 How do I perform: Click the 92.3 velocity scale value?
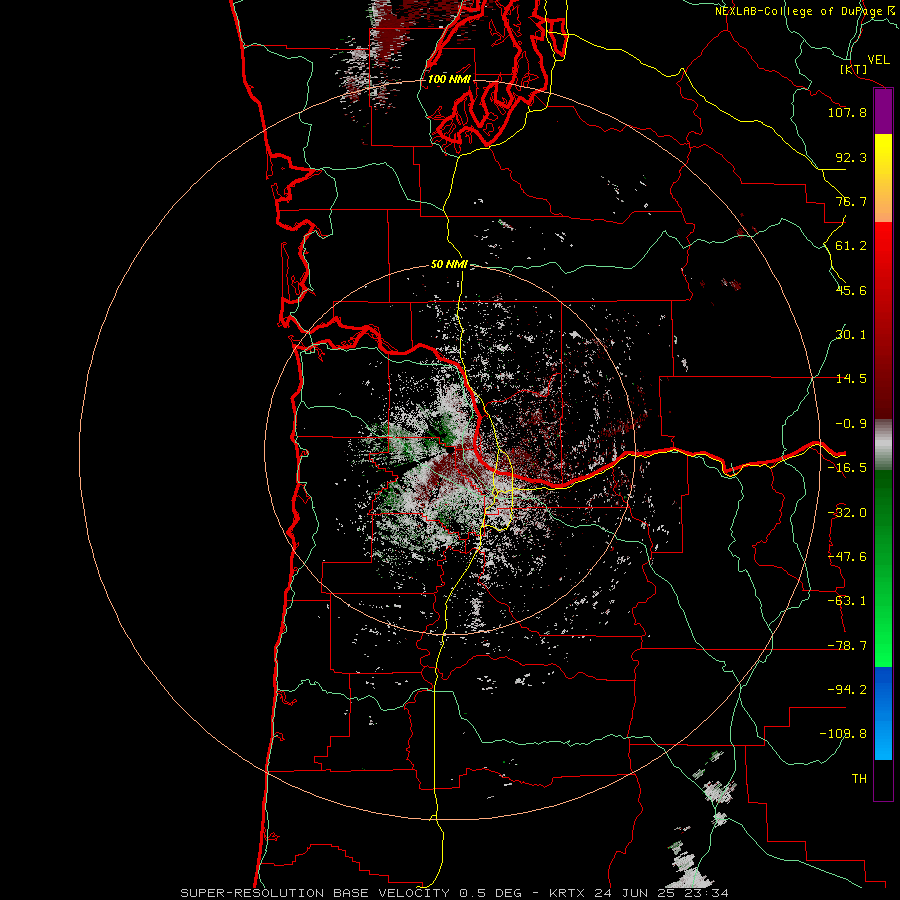[851, 157]
